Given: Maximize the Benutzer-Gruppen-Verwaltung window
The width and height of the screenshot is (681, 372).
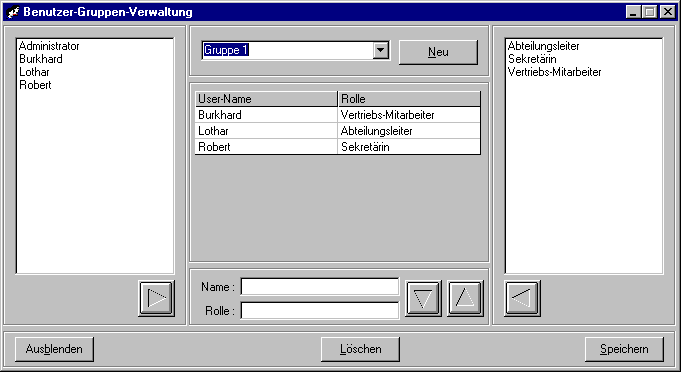Looking at the screenshot, I should pyautogui.click(x=649, y=12).
